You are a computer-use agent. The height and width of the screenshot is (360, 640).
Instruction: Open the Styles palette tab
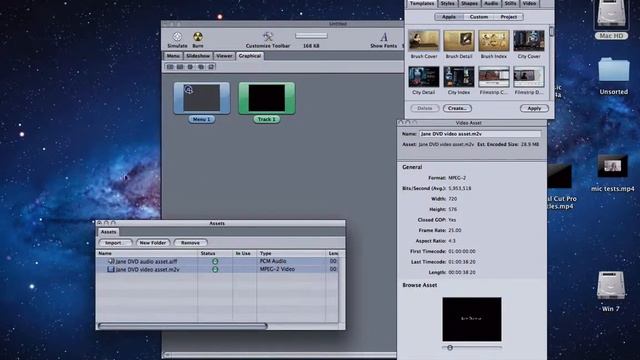point(447,3)
